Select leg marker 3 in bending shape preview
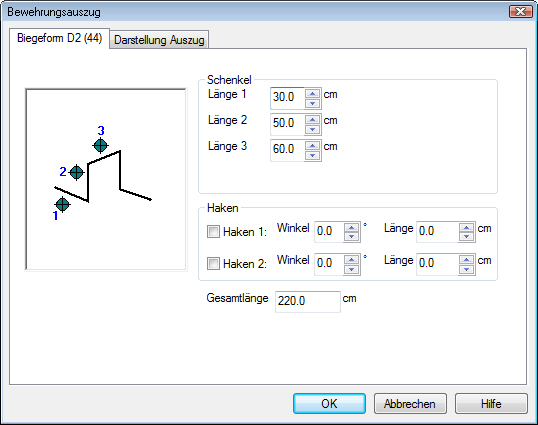The height and width of the screenshot is (425, 538). 101,145
